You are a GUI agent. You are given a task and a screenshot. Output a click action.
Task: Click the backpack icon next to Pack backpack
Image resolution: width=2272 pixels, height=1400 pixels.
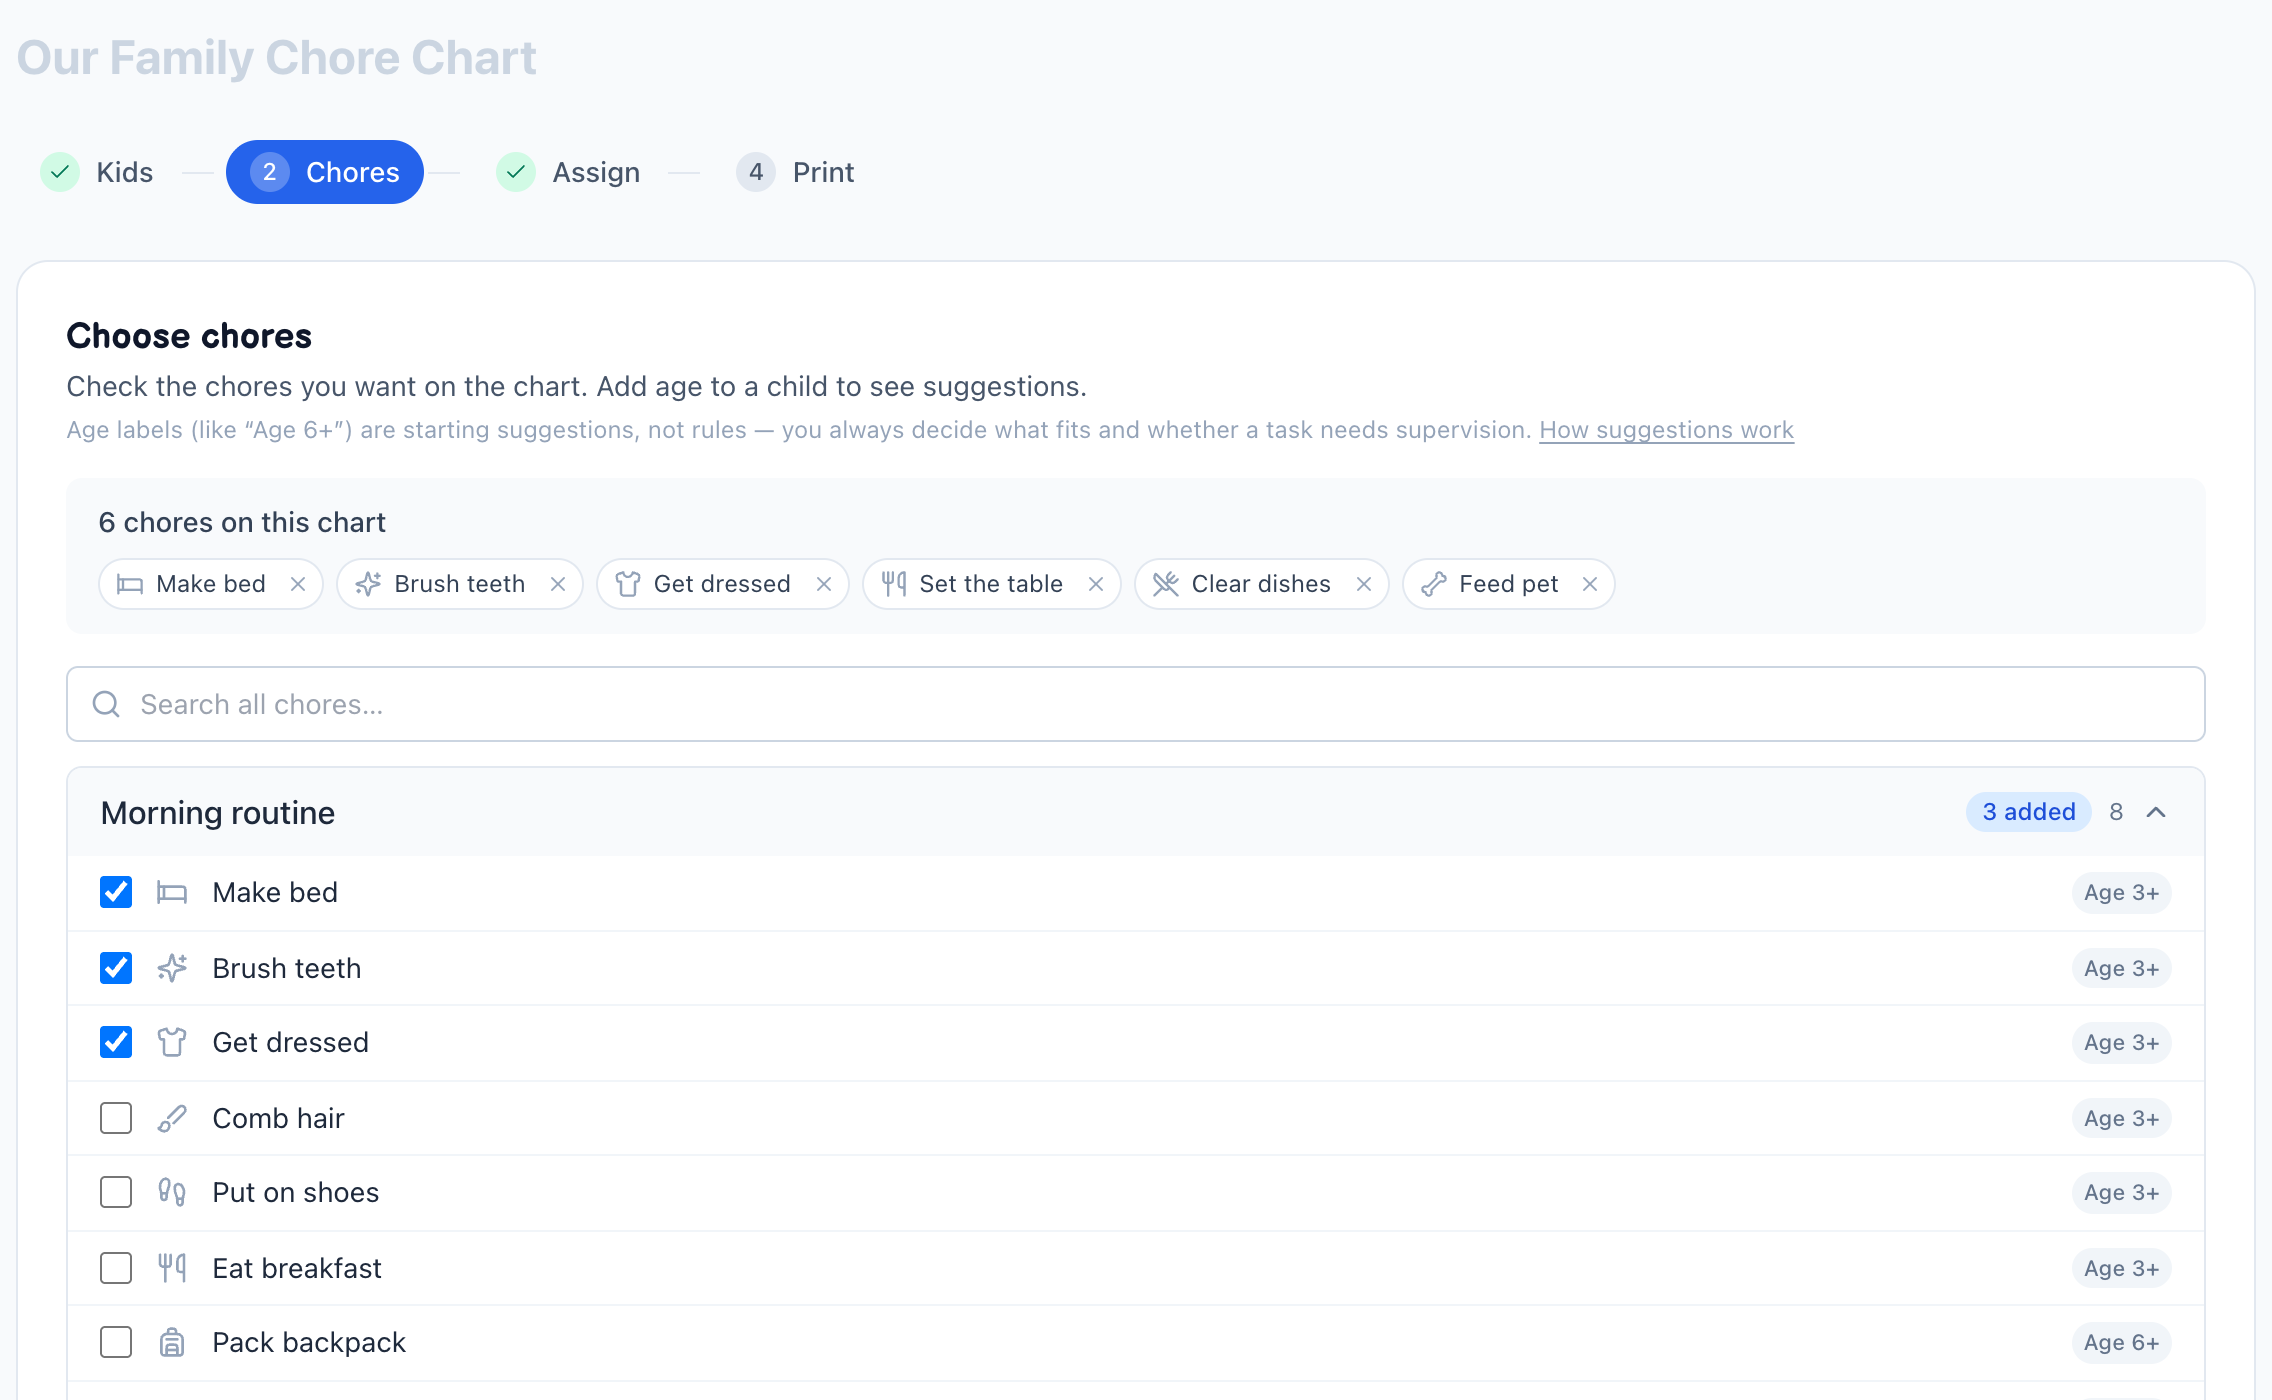172,1342
